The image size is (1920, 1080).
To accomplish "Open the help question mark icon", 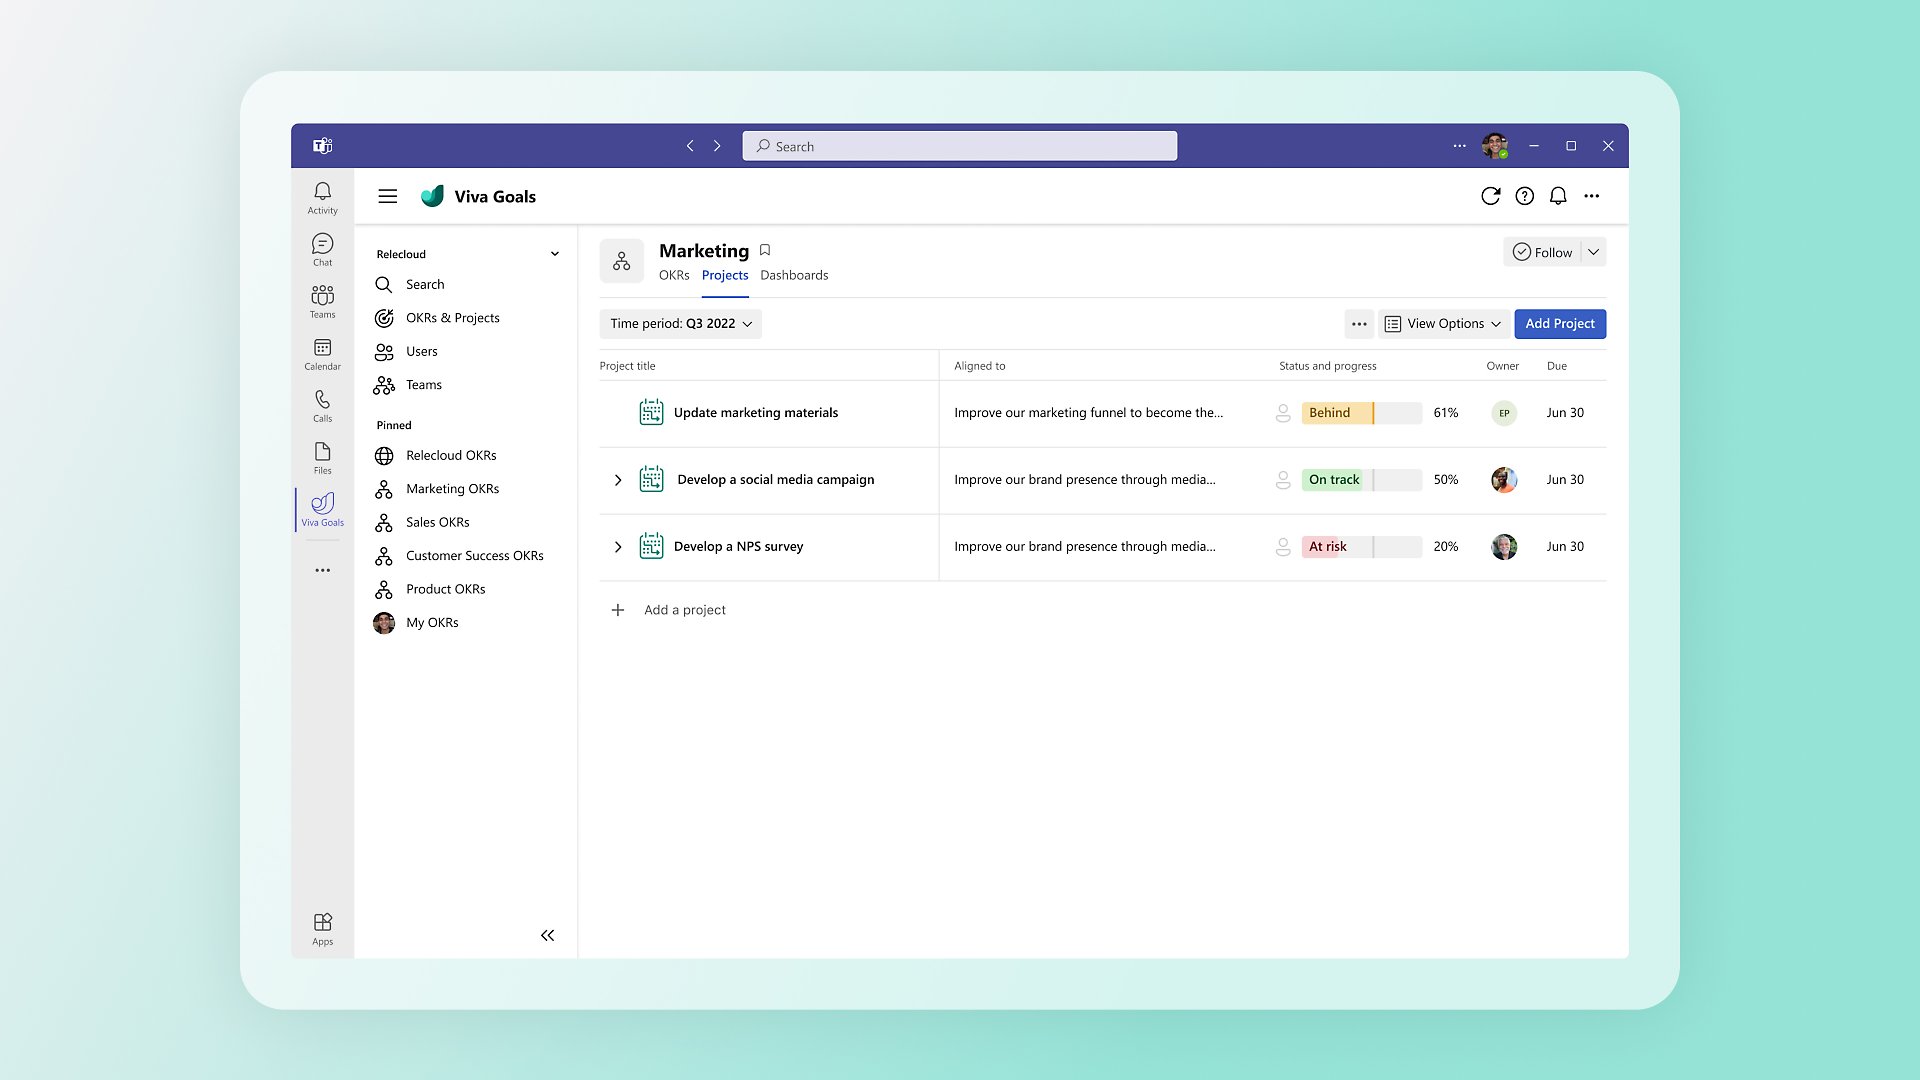I will pos(1524,196).
